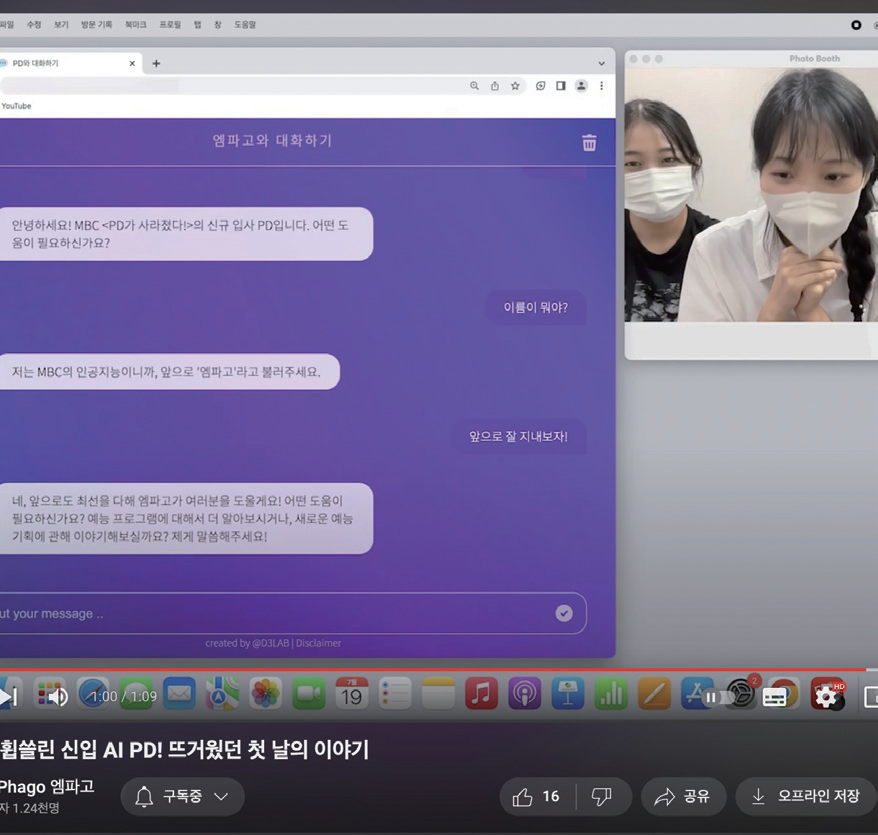Image resolution: width=878 pixels, height=835 pixels.
Task: Click the '앞으로 잘 지내보자!' chat message
Action: (518, 436)
